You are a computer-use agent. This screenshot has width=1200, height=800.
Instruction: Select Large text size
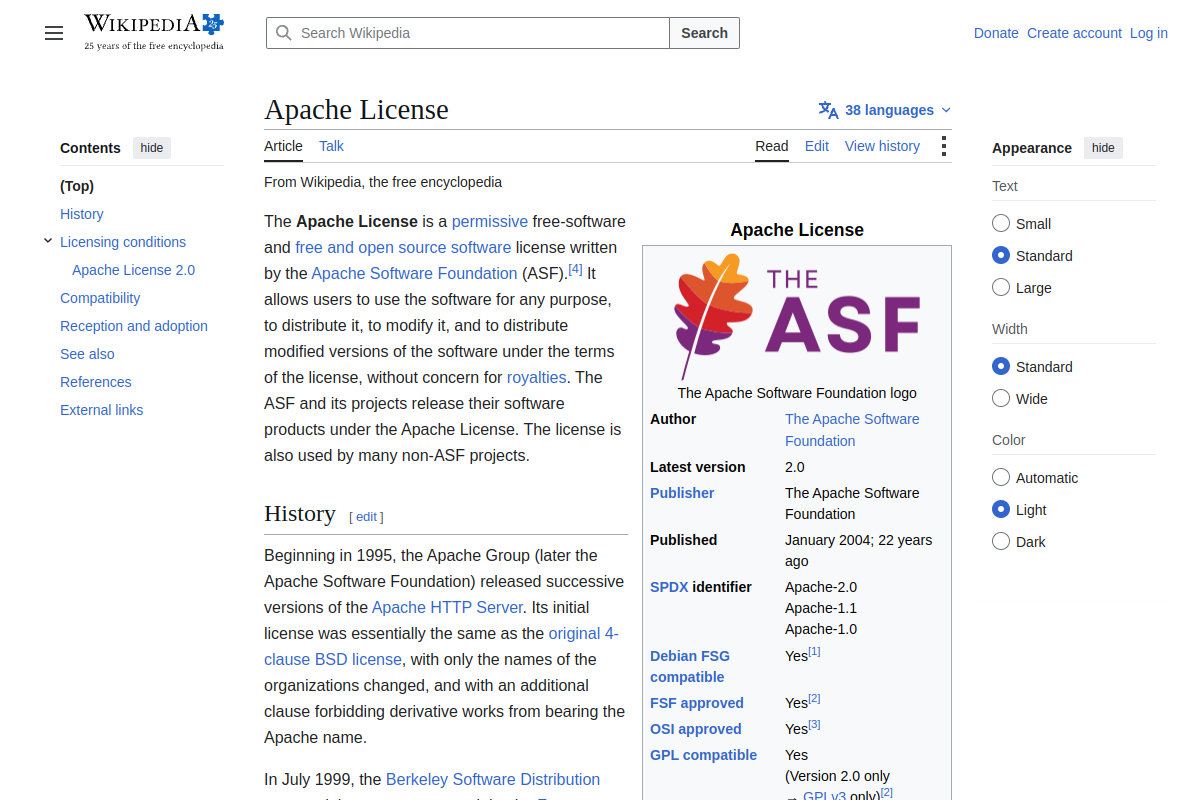[1001, 287]
